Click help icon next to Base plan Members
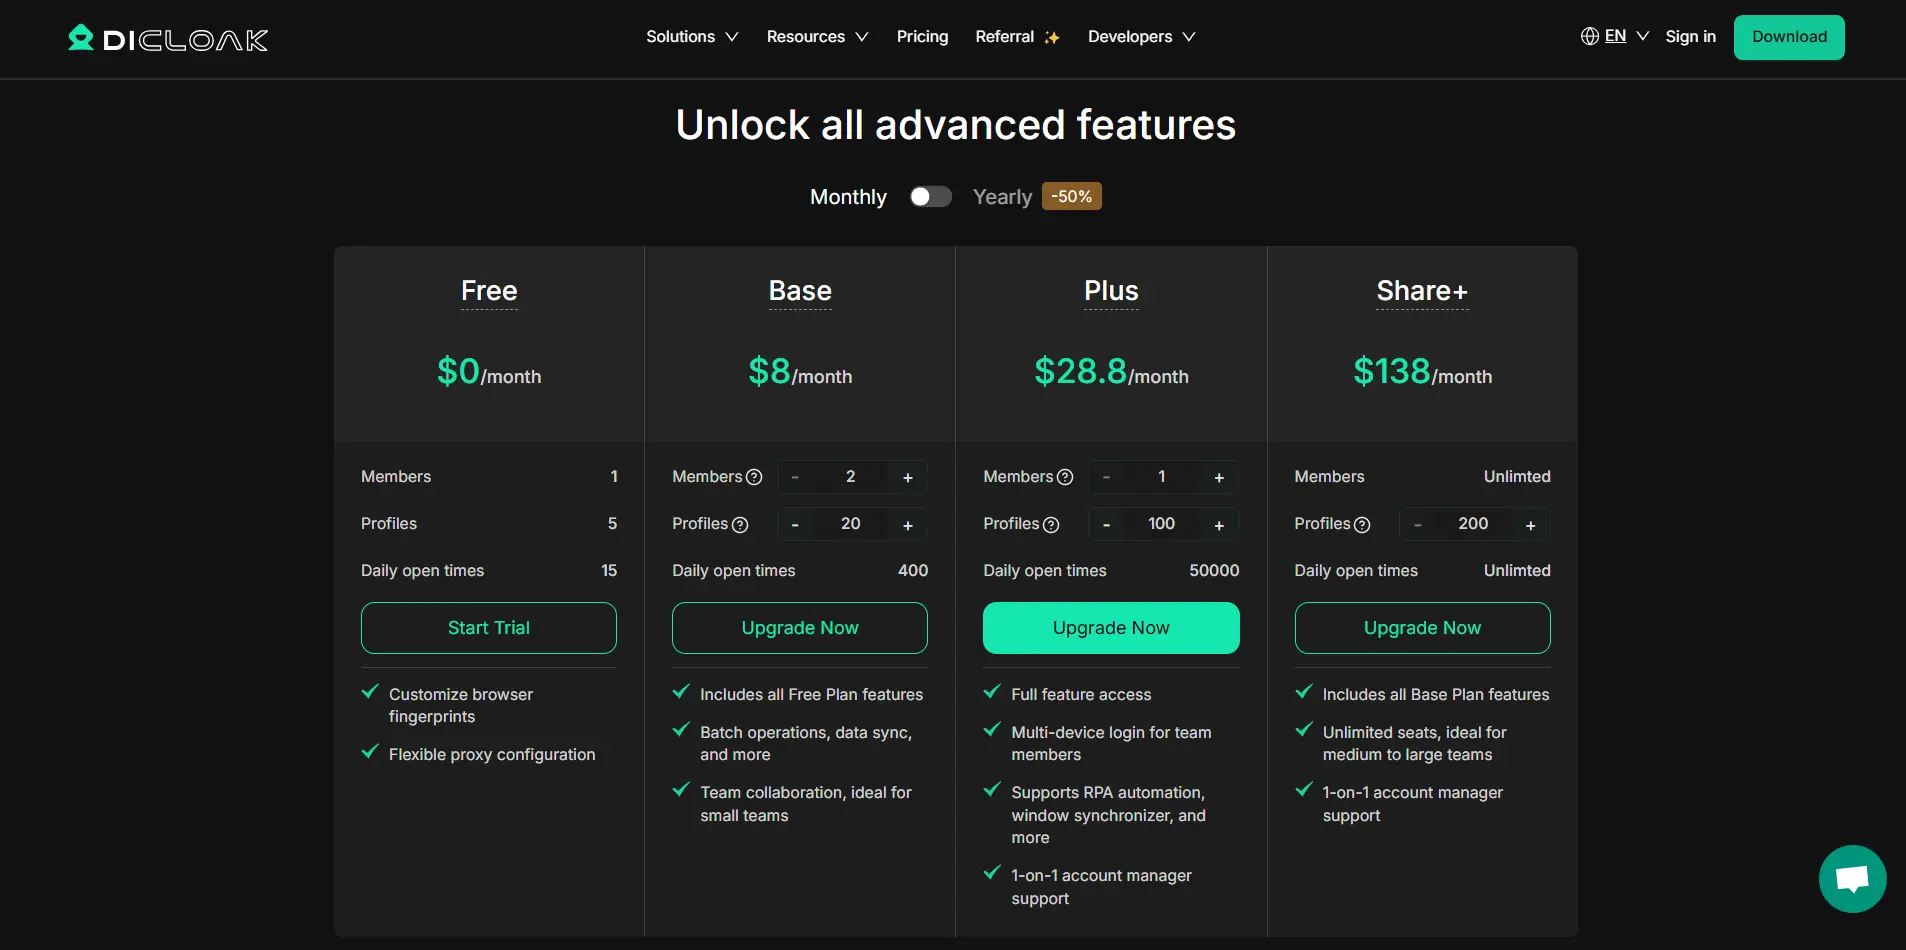 click(755, 477)
